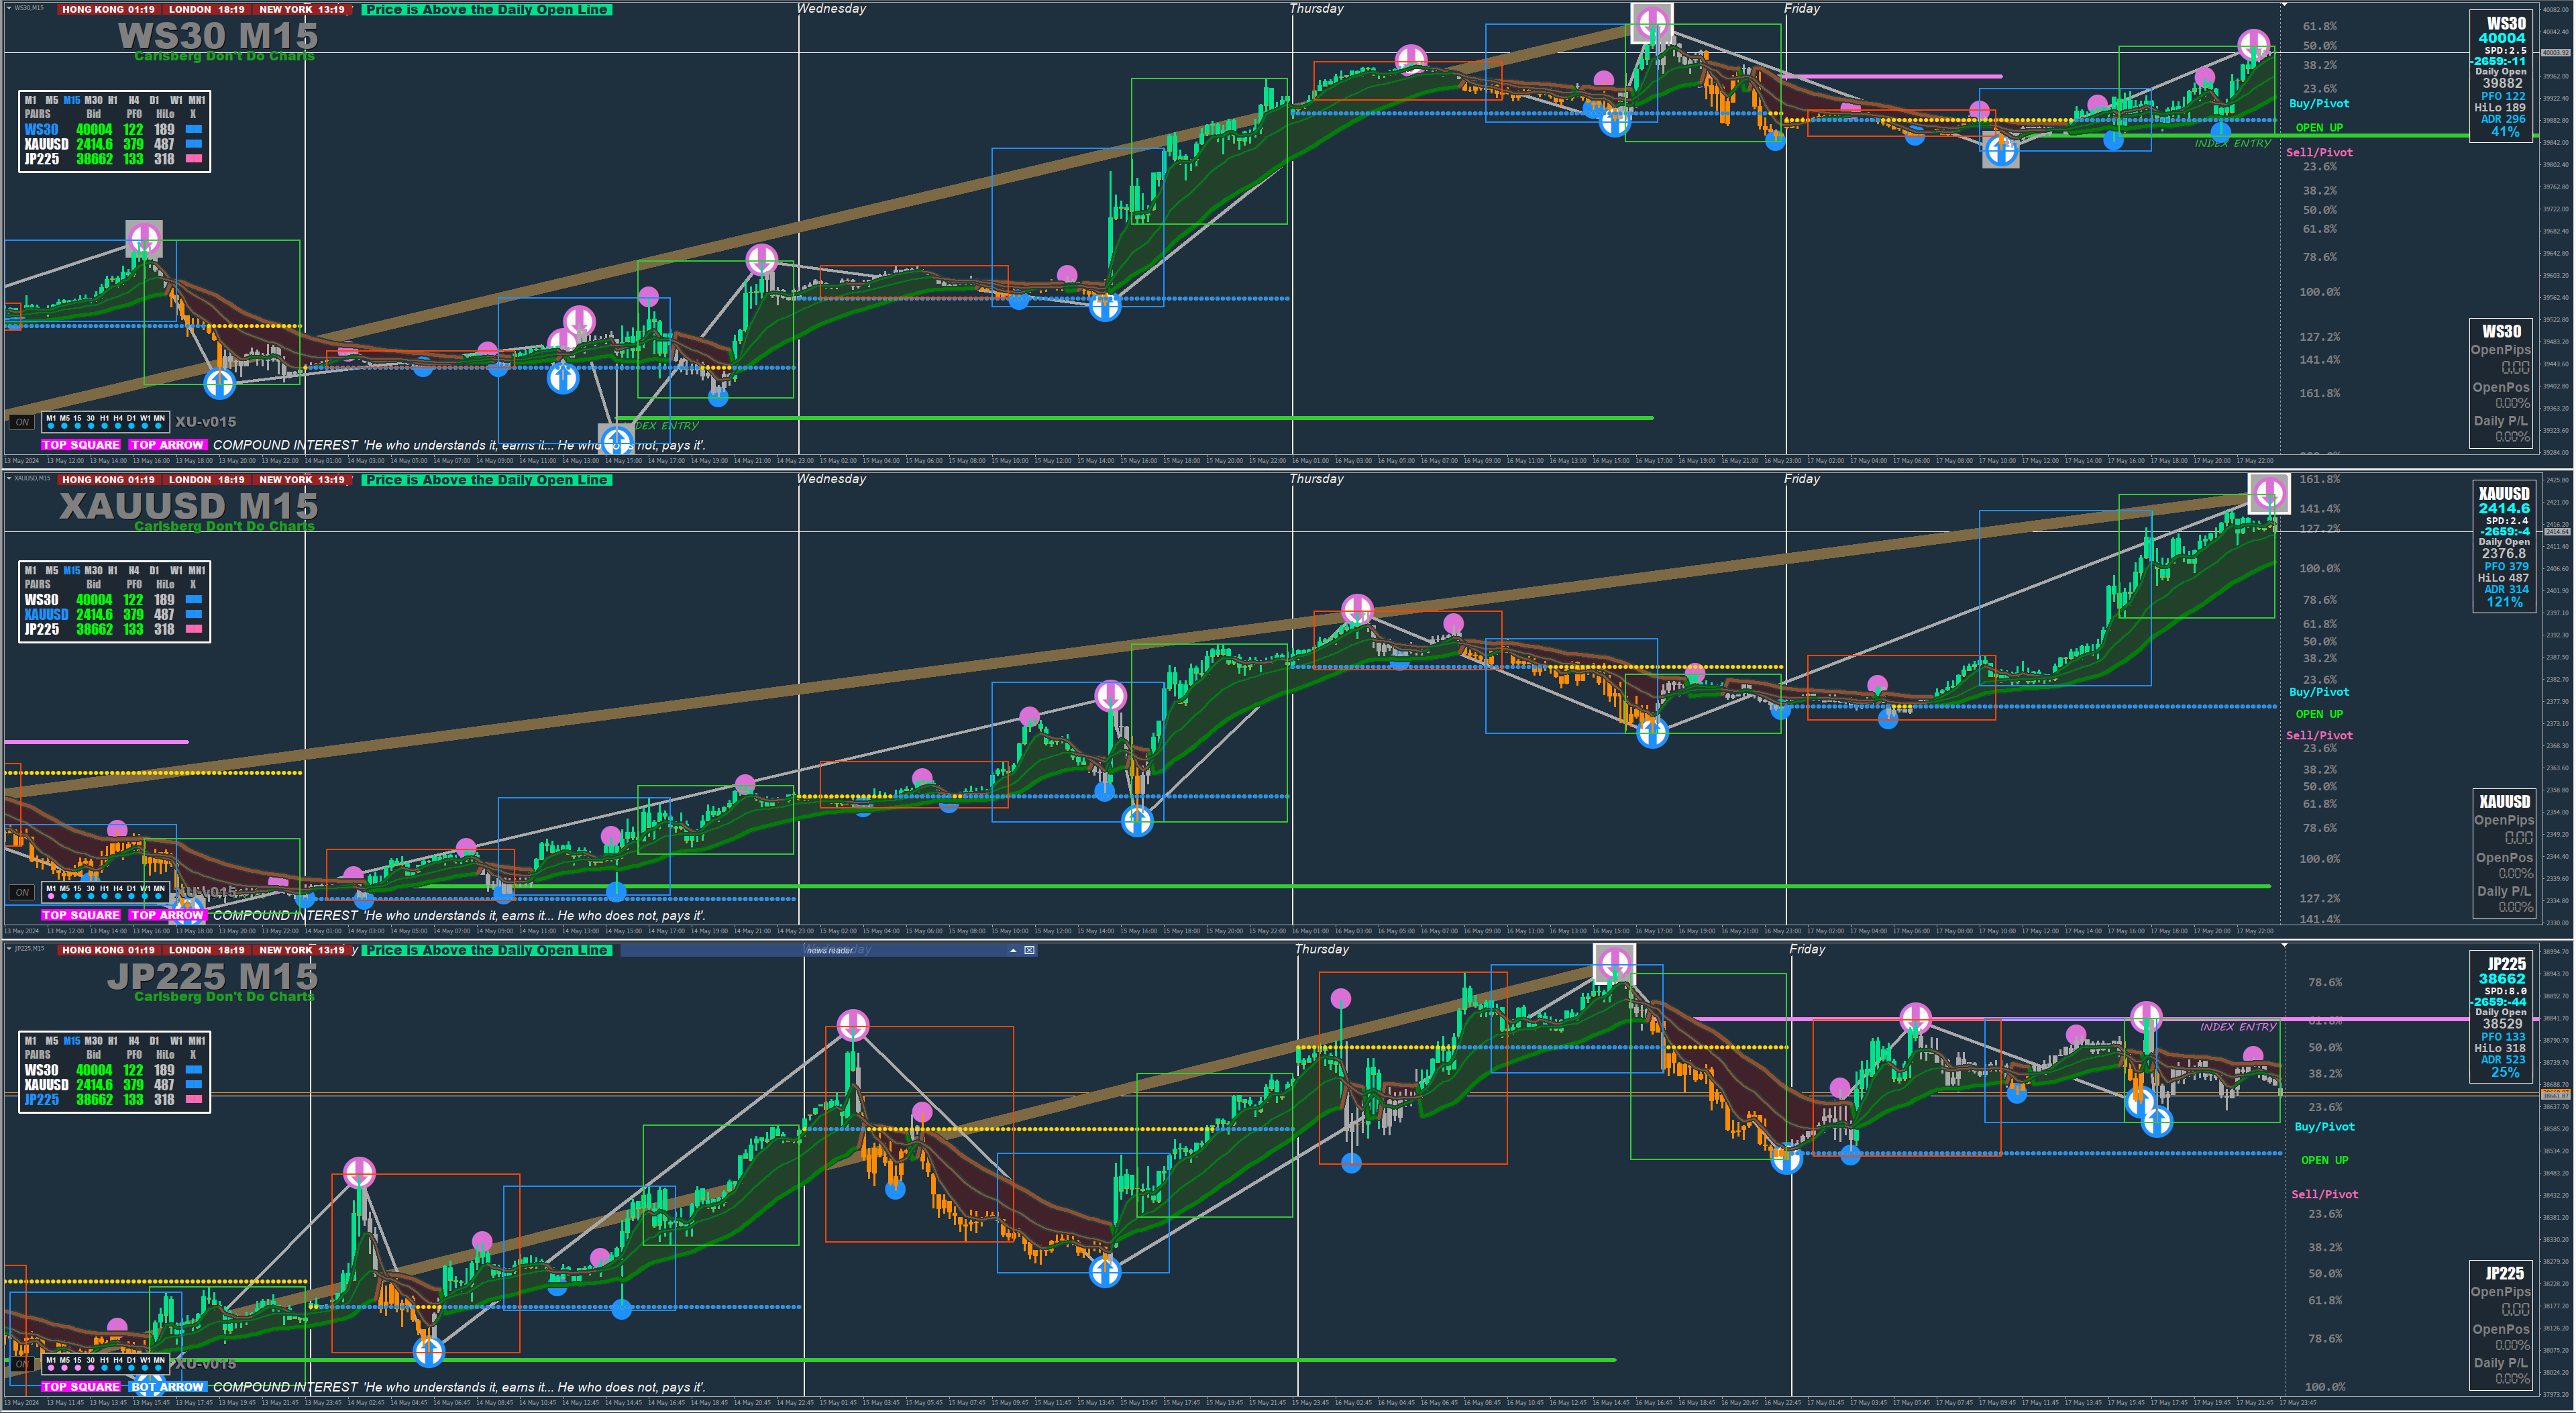
Task: Click the H4 timeframe in WS30 pairs panel
Action: click(134, 100)
